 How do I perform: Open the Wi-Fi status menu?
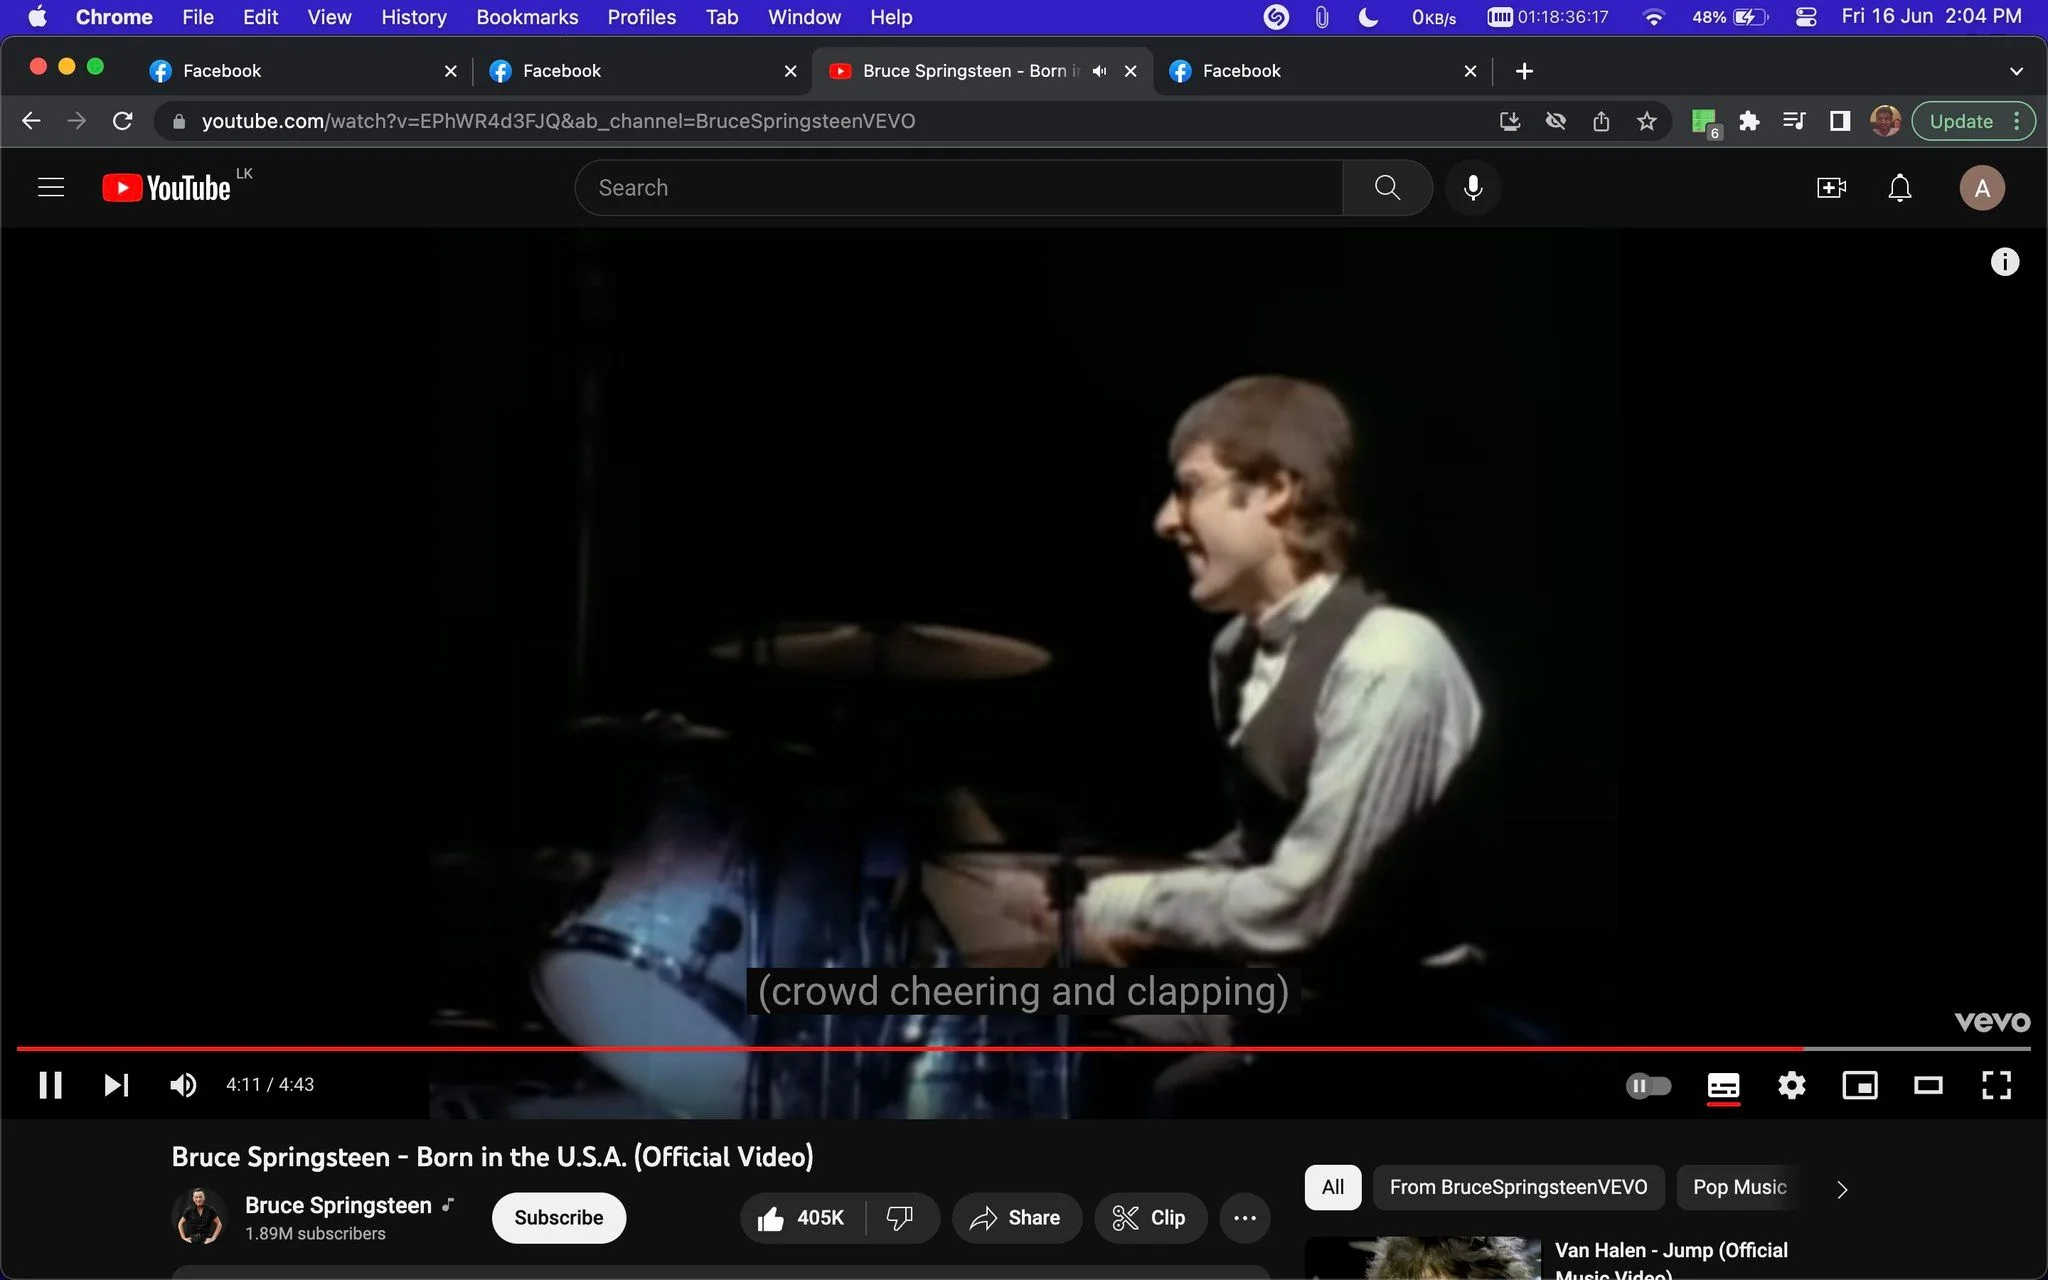tap(1654, 17)
